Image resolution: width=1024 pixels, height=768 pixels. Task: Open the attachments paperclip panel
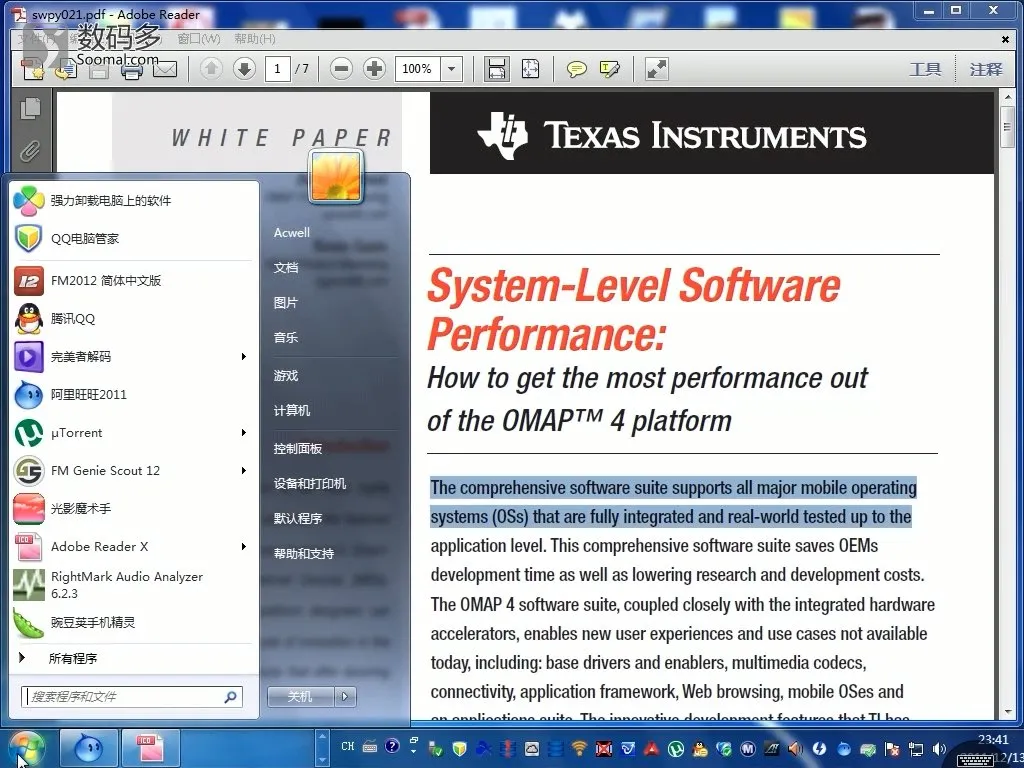coord(30,152)
